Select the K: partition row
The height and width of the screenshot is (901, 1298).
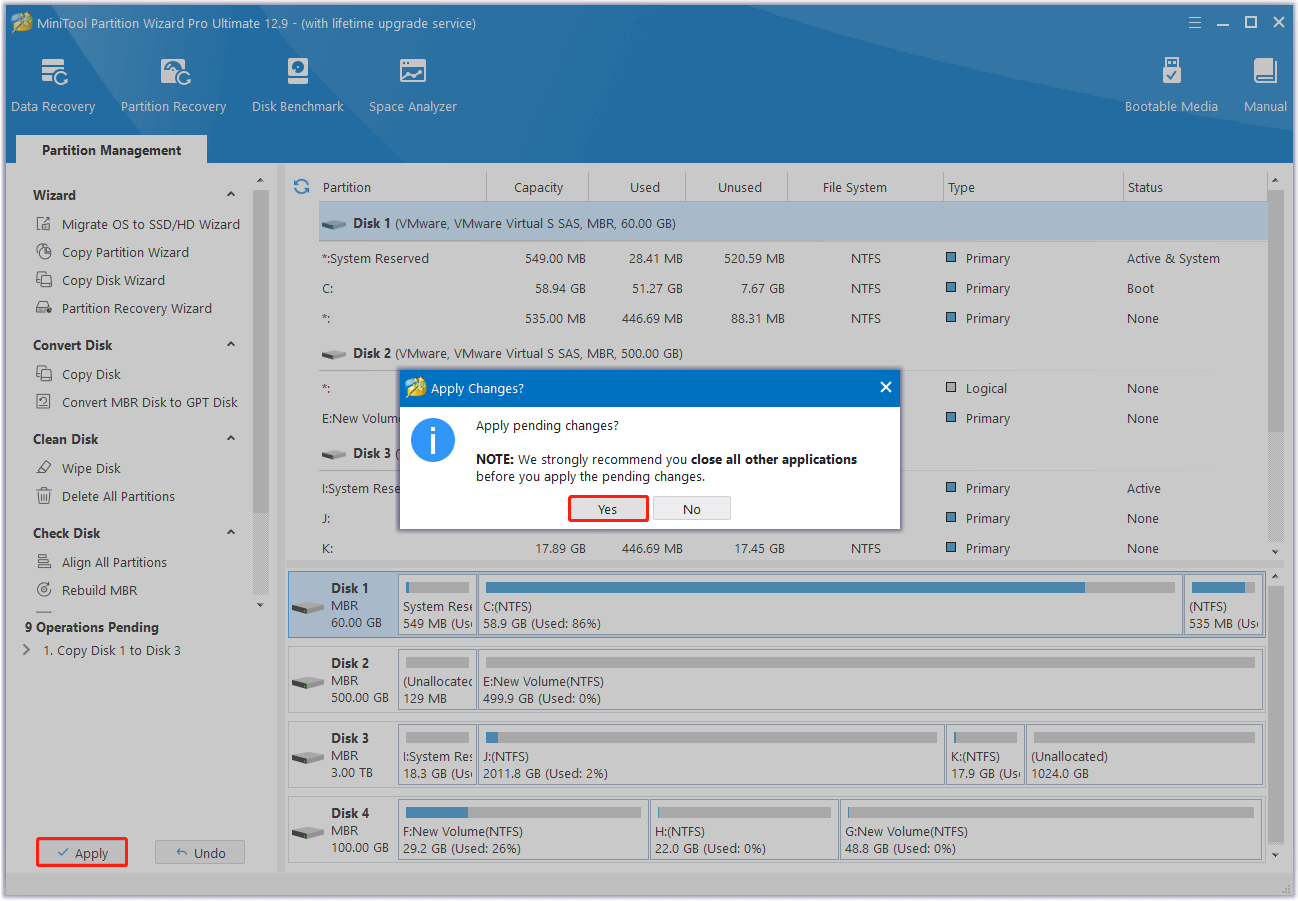(x=792, y=548)
